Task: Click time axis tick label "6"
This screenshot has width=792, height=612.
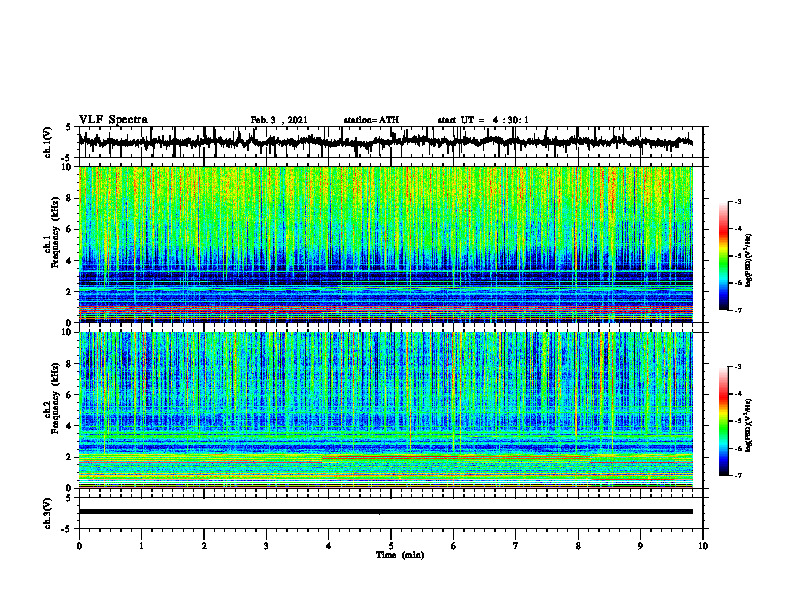Action: pos(454,546)
